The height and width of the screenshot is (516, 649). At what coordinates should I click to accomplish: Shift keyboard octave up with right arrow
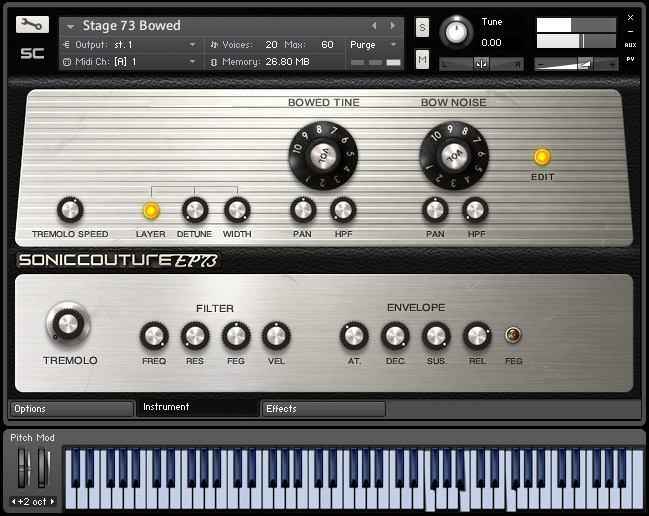coord(53,502)
